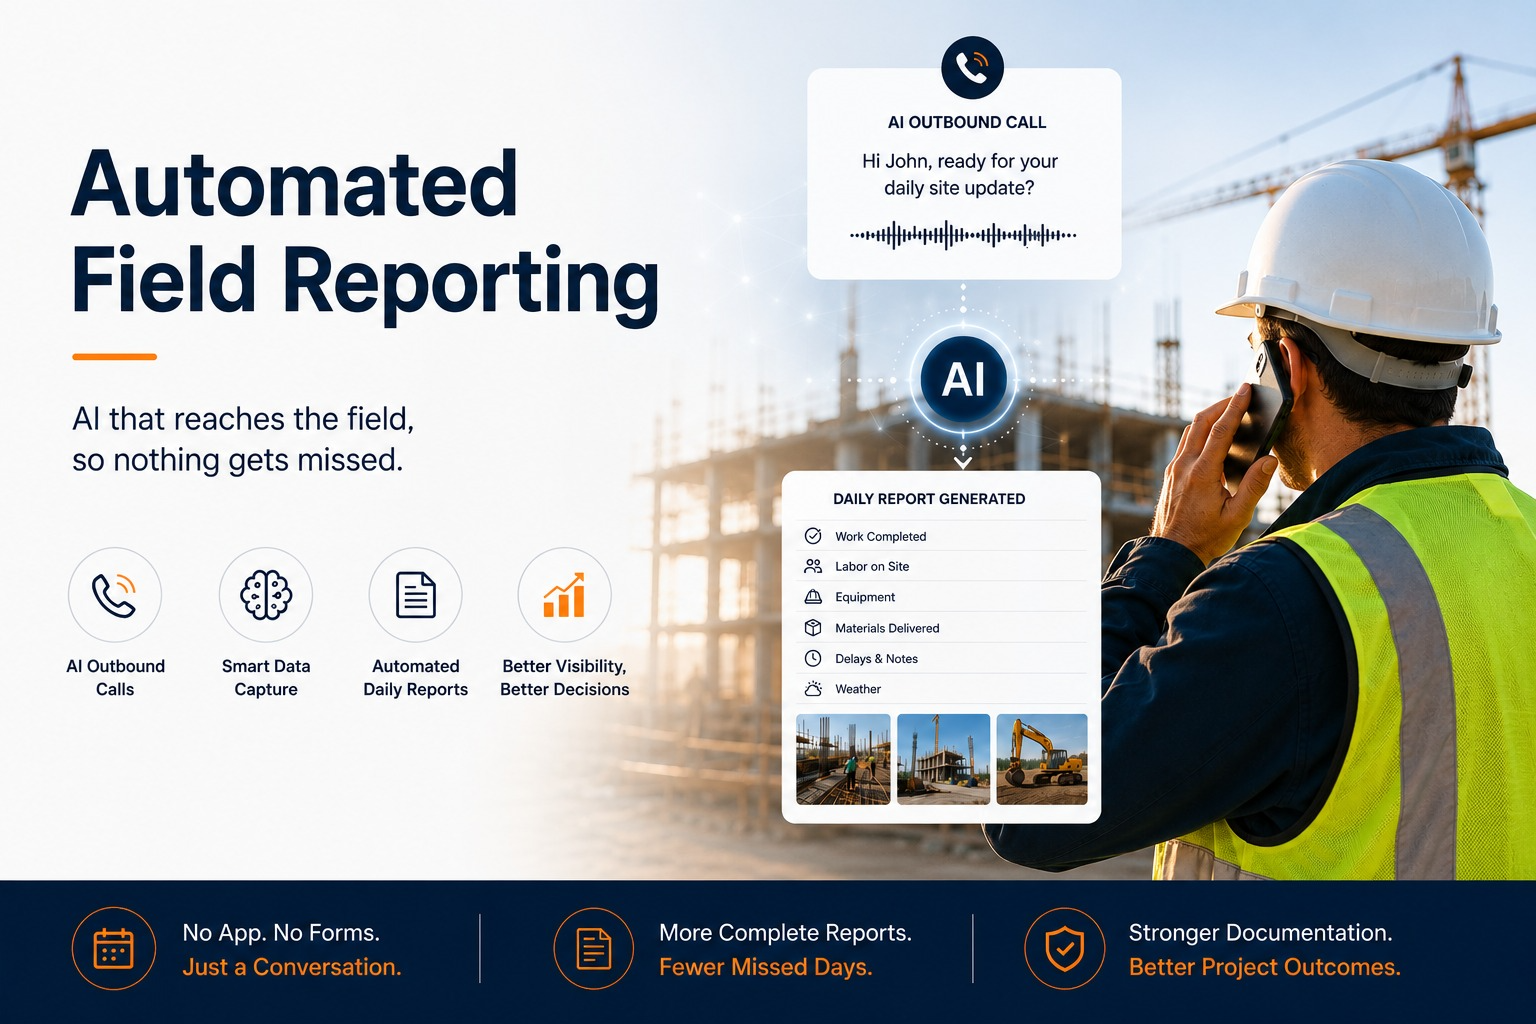Click the Automated Daily Reports document icon
This screenshot has height=1024, width=1536.
416,594
